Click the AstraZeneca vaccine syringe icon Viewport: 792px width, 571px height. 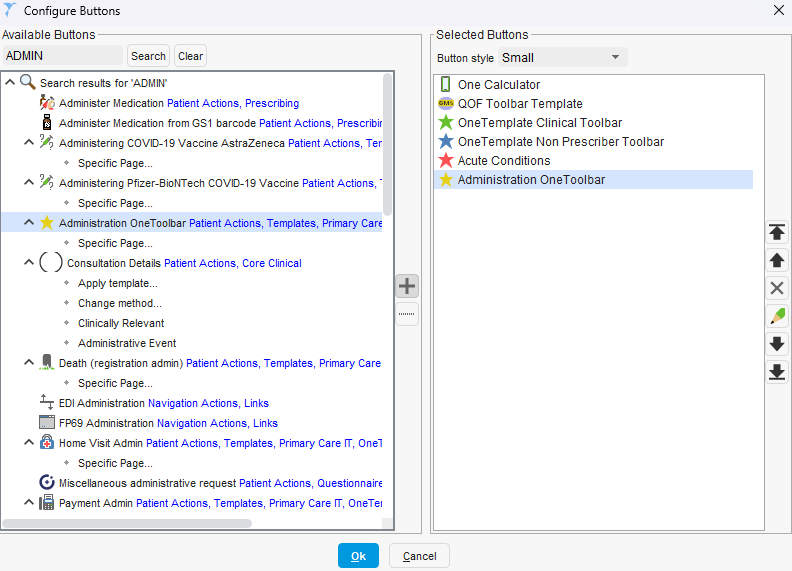click(x=46, y=142)
